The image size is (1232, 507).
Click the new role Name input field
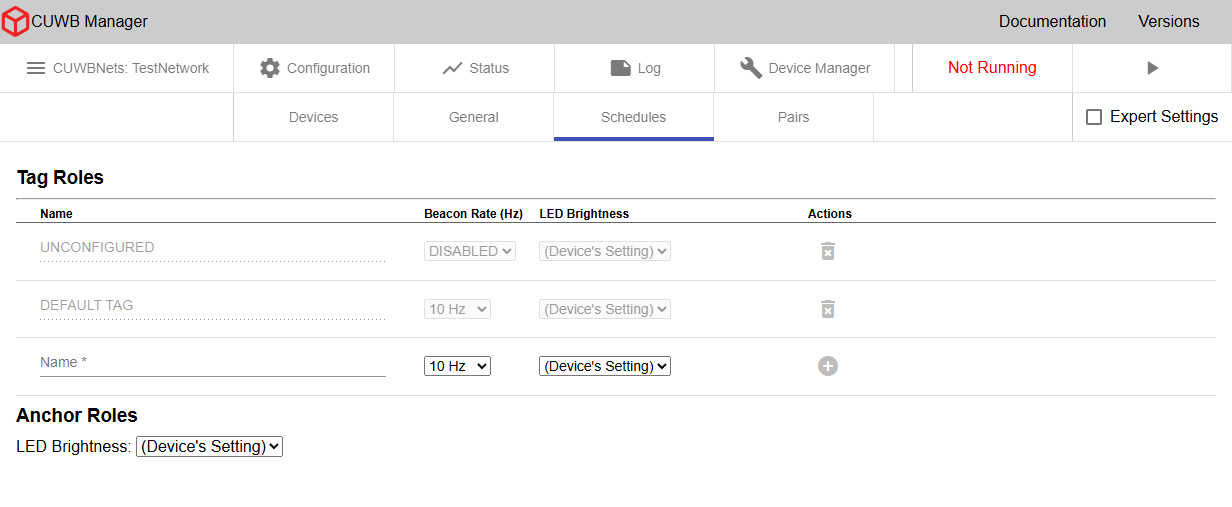tap(212, 363)
